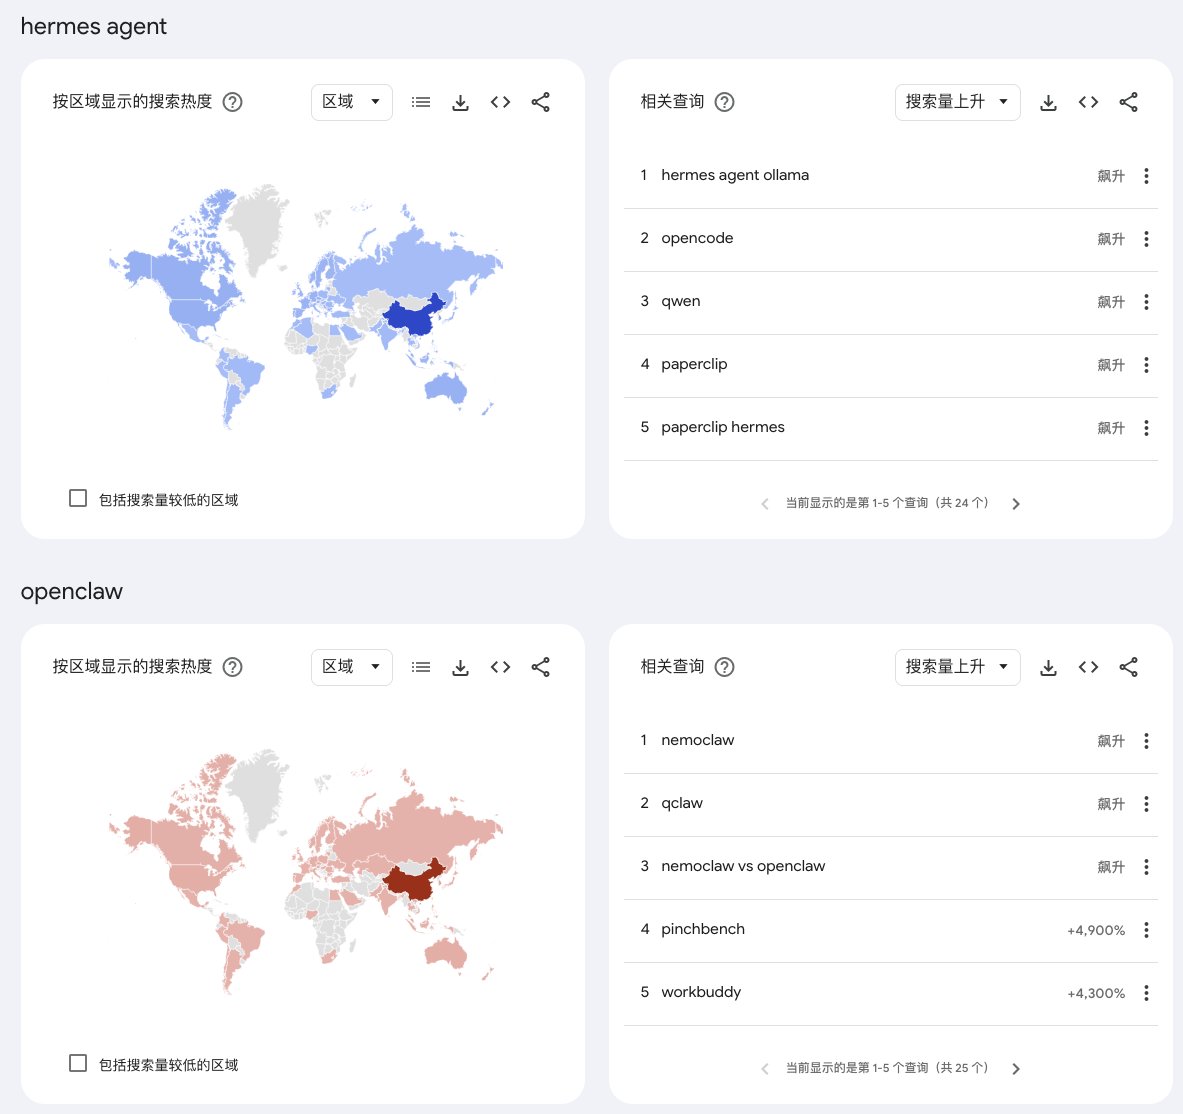Screen dimensions: 1183x1114
Task: Open the hermes agent ollama query
Action: [735, 175]
